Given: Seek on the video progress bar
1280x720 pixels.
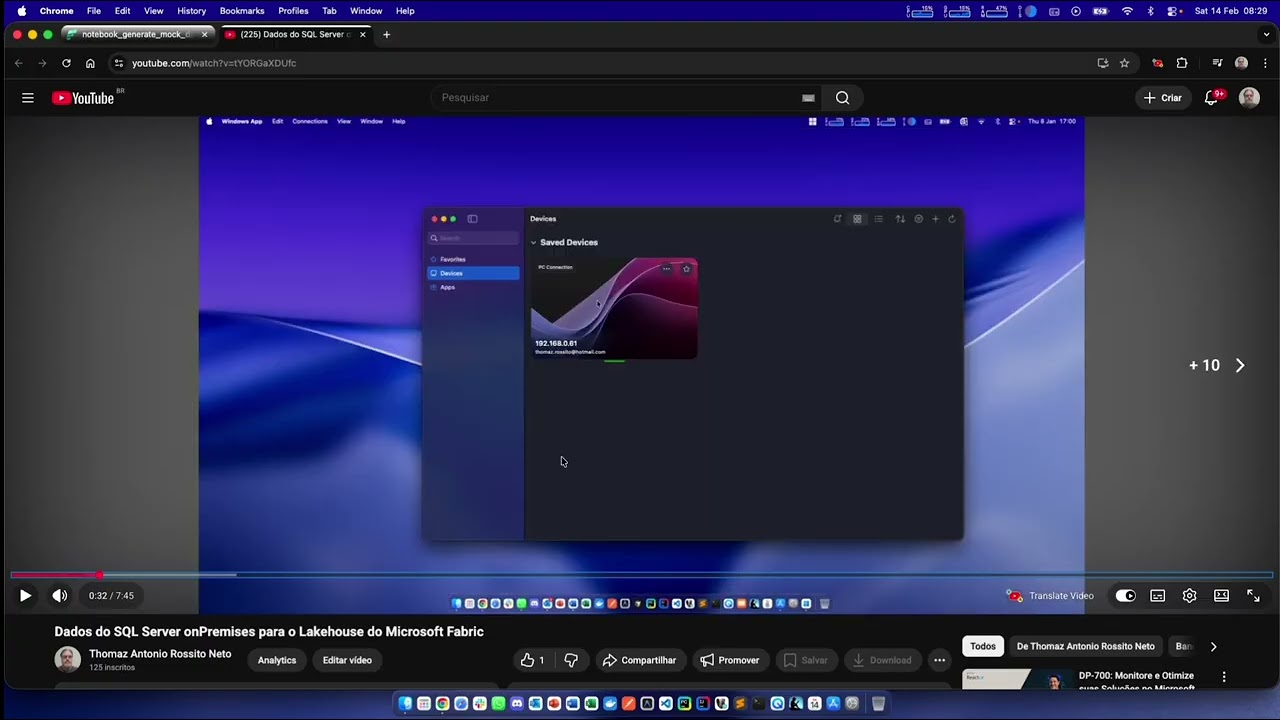Looking at the screenshot, I should tap(640, 575).
